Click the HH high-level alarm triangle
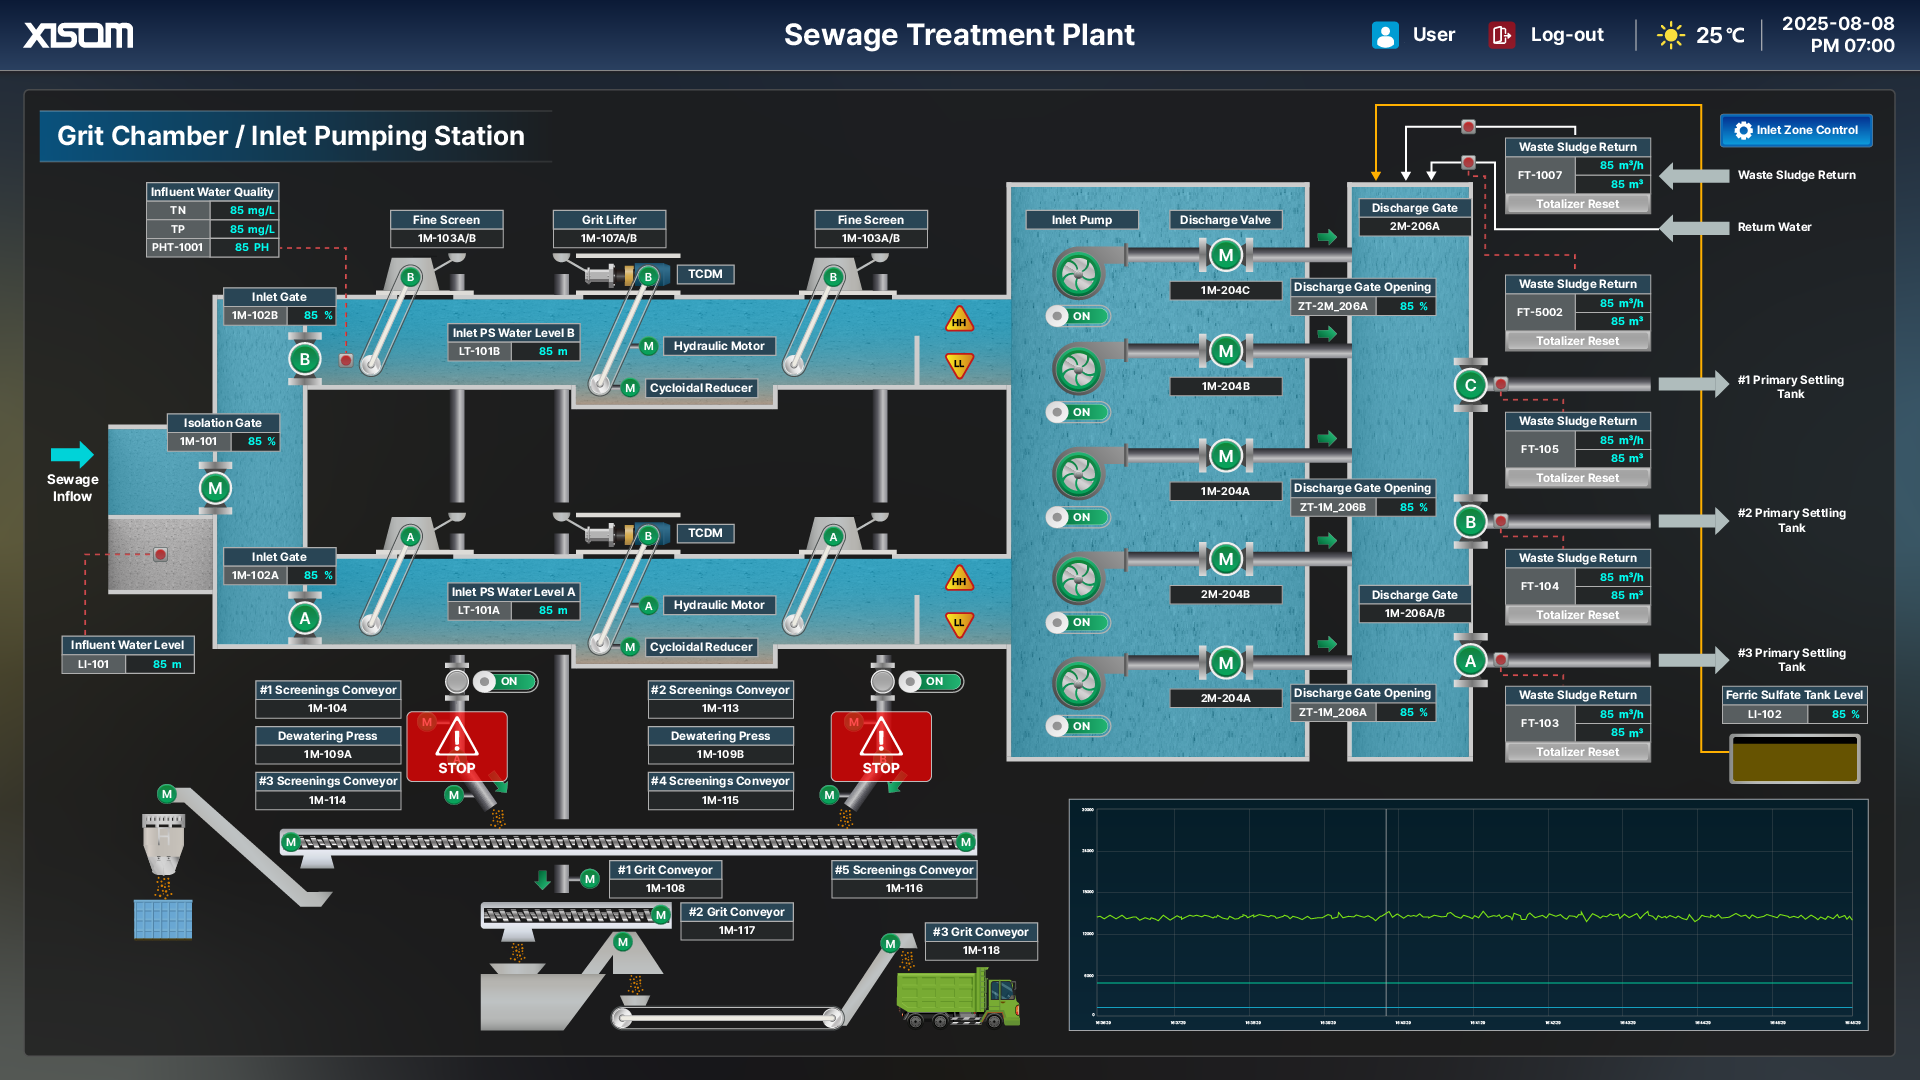Image resolution: width=1920 pixels, height=1080 pixels. 957,322
